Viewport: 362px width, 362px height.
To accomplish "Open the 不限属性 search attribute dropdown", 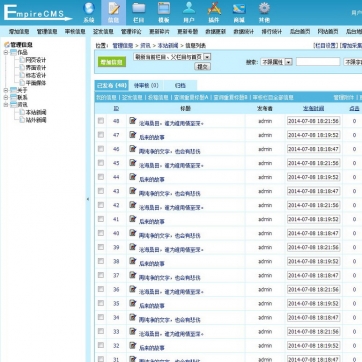I will (x=276, y=62).
